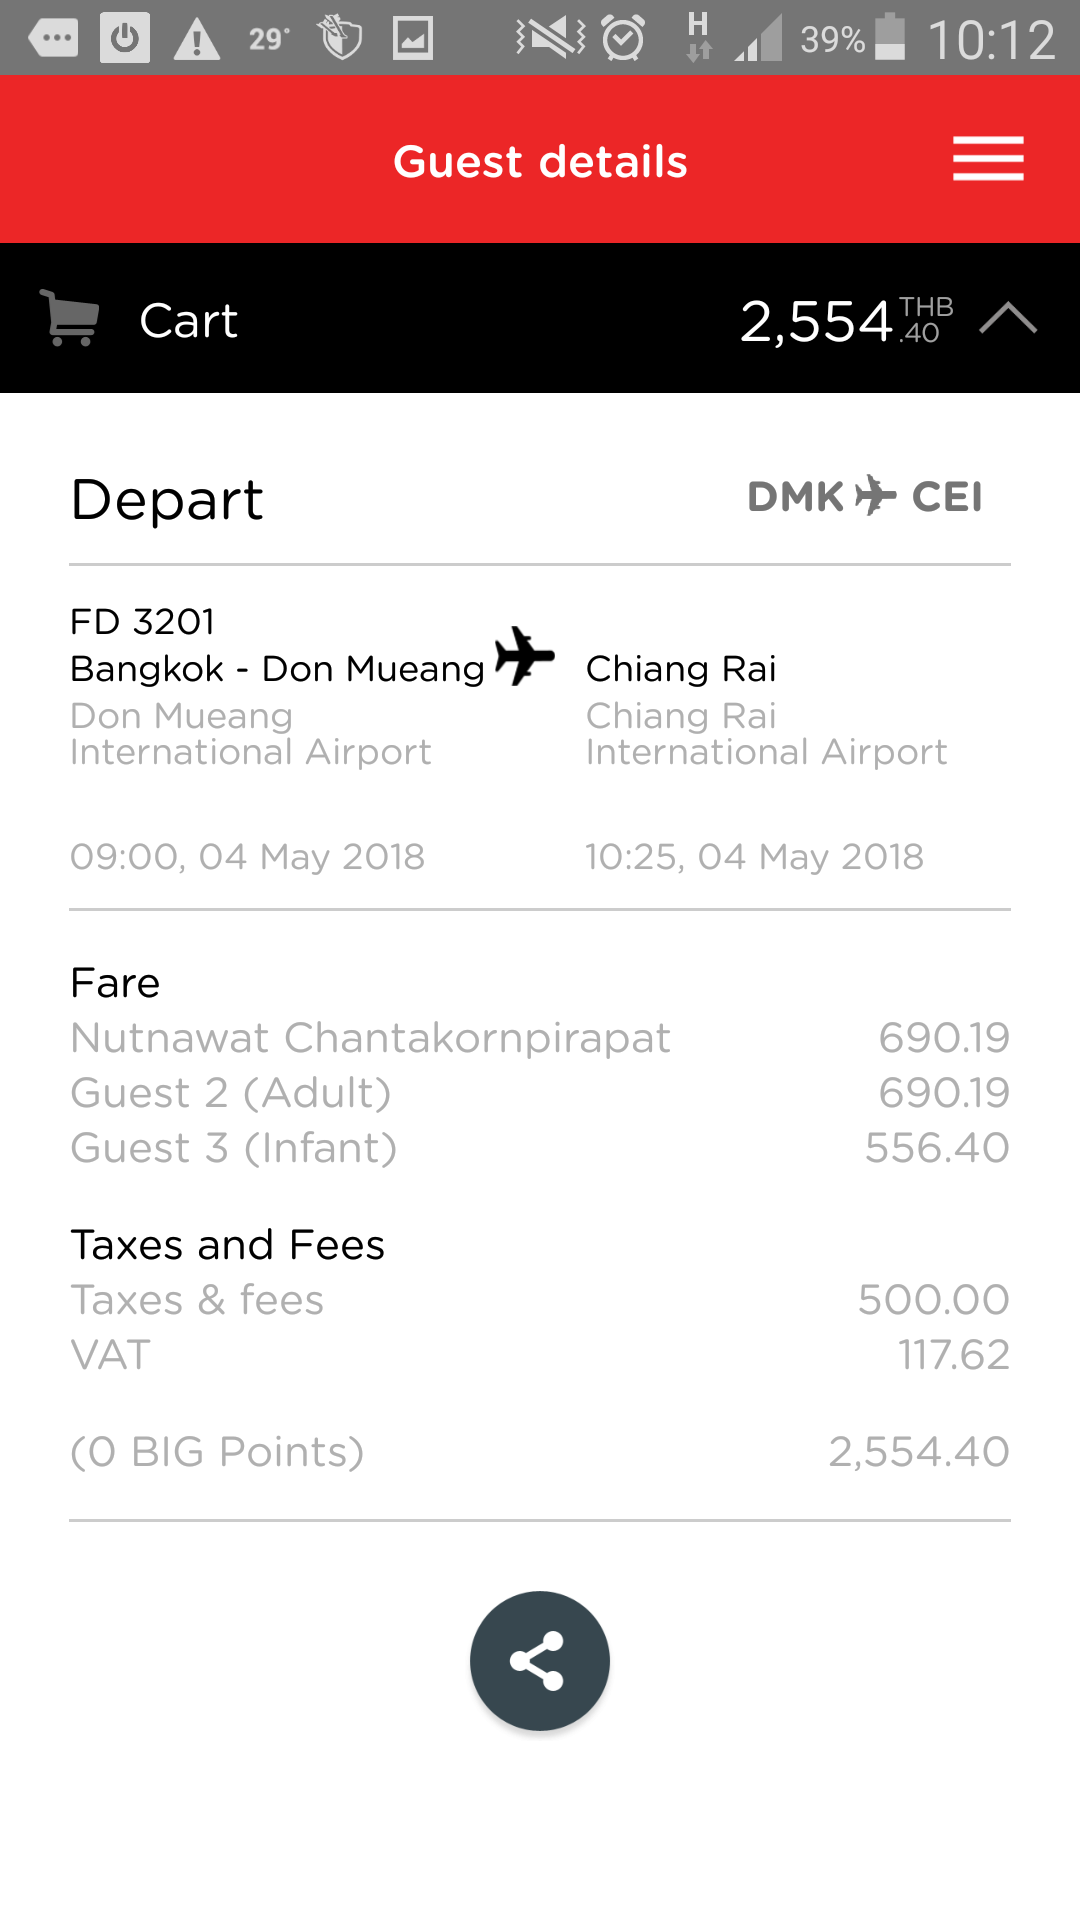Tap the Guest 3 (Infant) fare row
Image resolution: width=1080 pixels, height=1920 pixels.
tap(540, 1148)
